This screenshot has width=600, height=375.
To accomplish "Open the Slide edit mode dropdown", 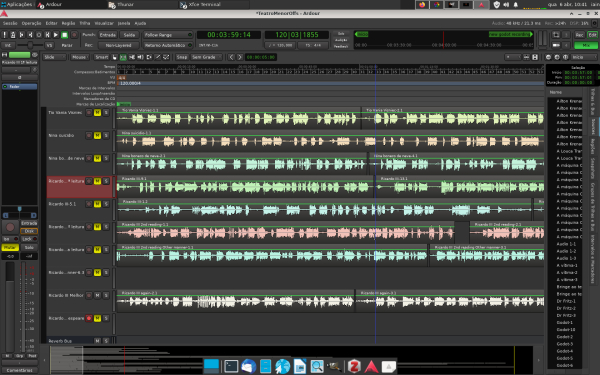I will (x=54, y=57).
